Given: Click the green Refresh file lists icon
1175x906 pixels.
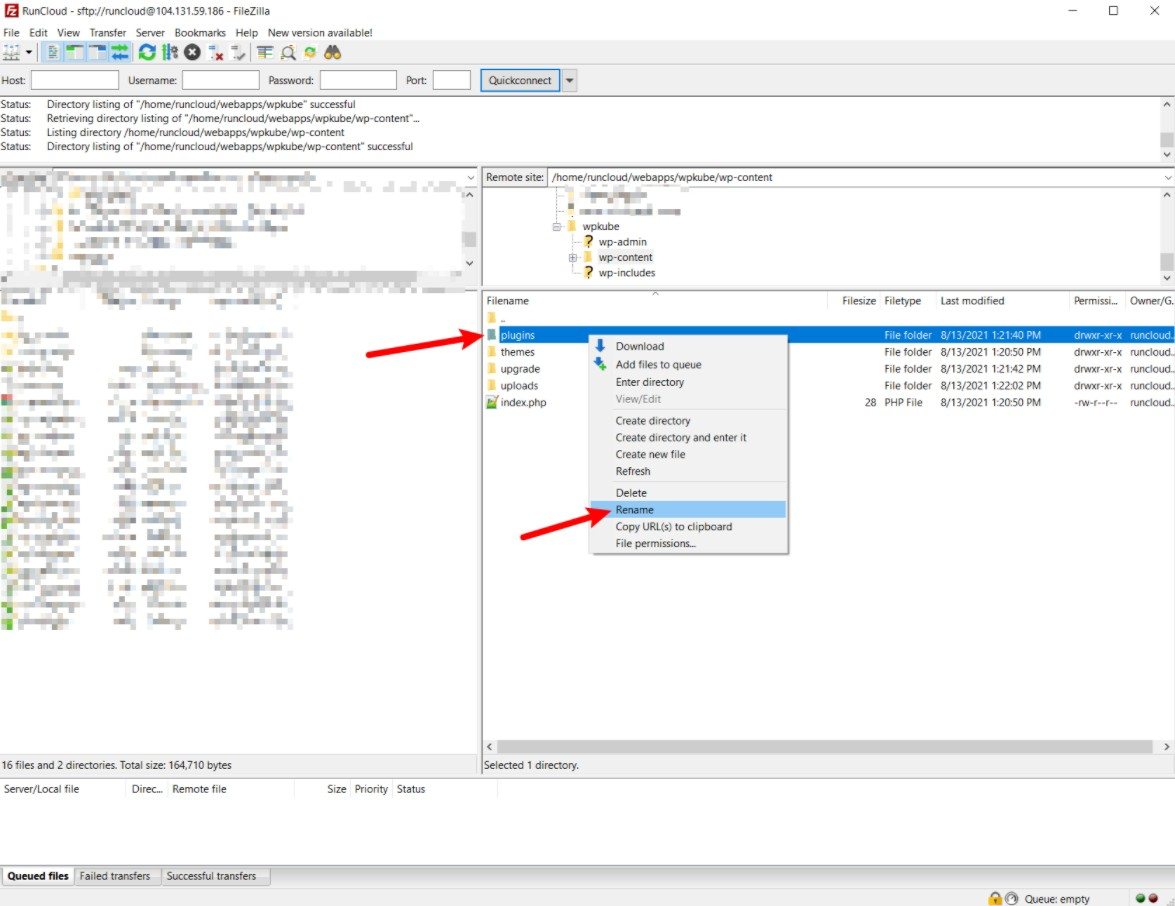Looking at the screenshot, I should 147,52.
